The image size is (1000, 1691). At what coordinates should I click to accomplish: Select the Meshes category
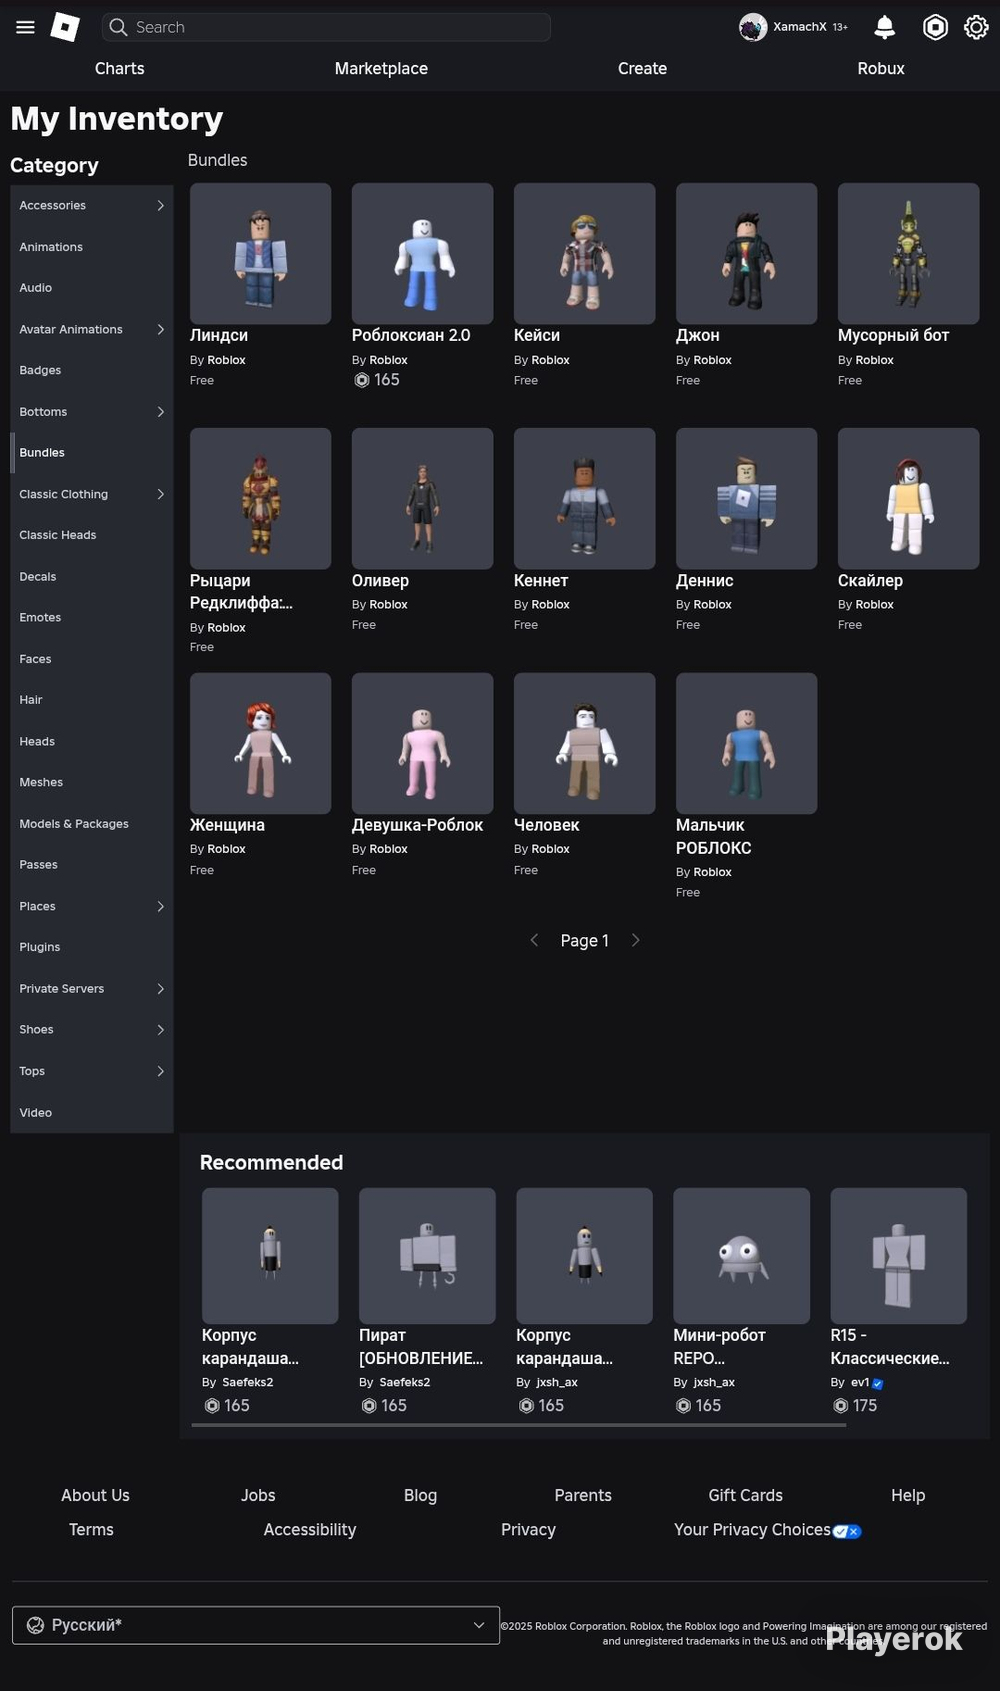[x=92, y=782]
